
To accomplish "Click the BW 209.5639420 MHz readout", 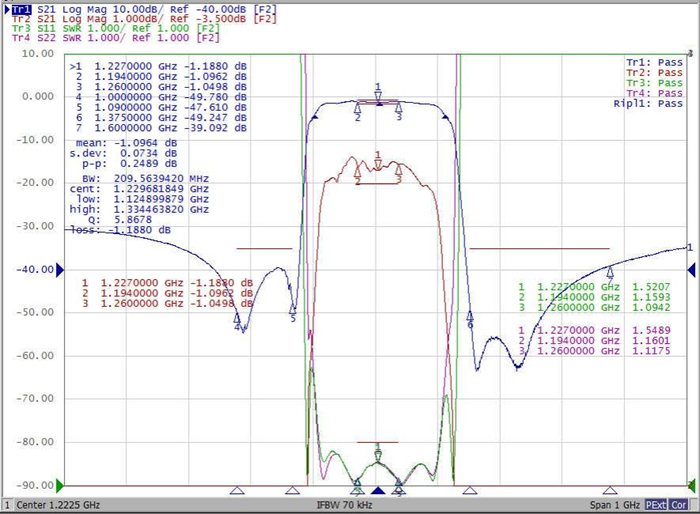I will click(x=145, y=179).
